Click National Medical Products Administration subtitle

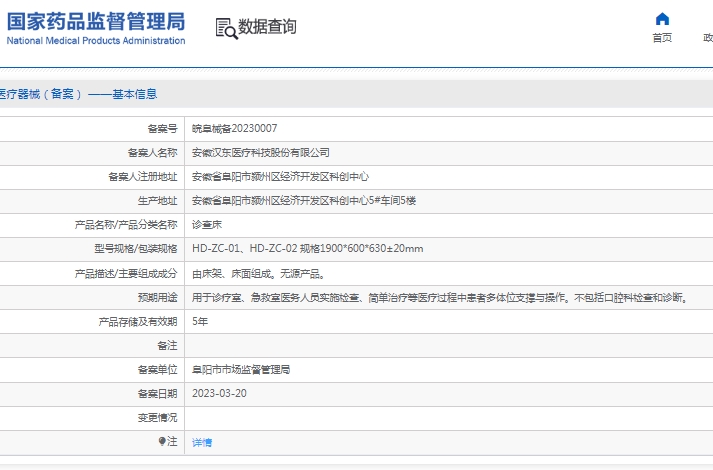(96, 40)
